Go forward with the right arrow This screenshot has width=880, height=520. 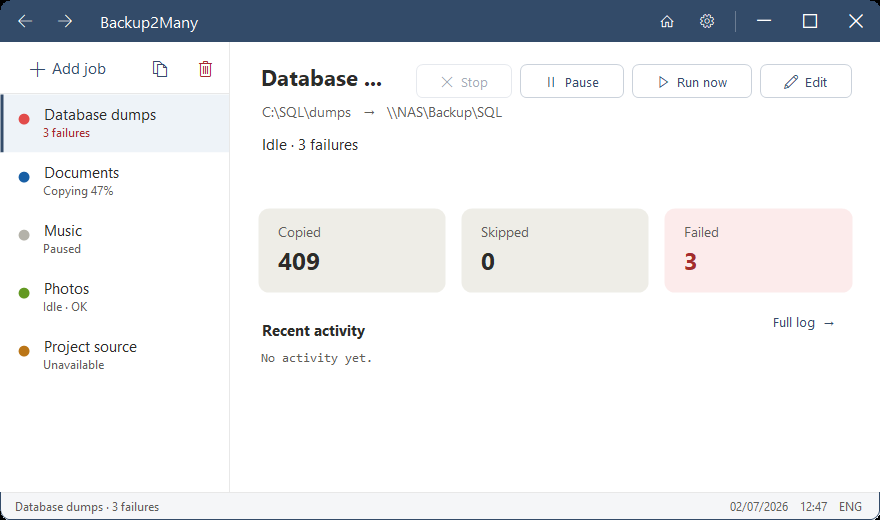[x=65, y=21]
